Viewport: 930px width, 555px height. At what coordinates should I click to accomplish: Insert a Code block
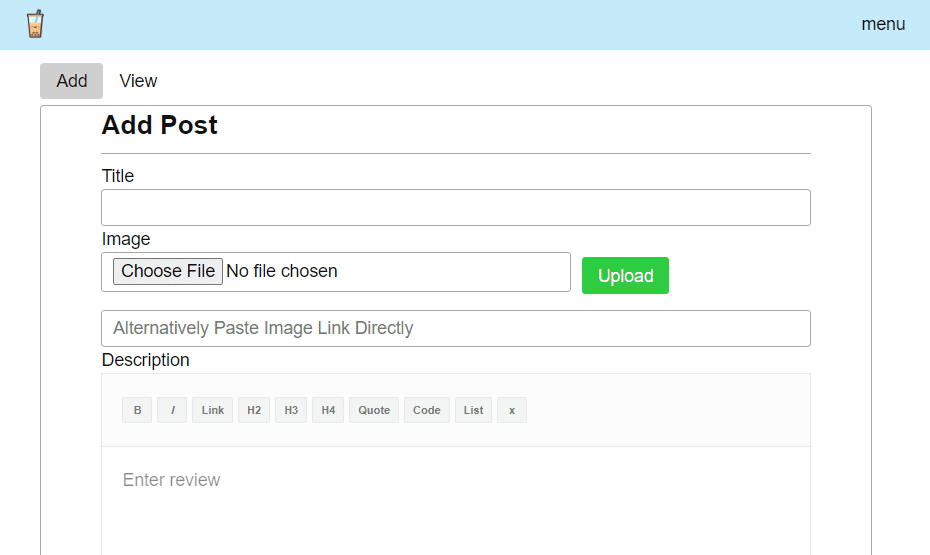(x=426, y=410)
